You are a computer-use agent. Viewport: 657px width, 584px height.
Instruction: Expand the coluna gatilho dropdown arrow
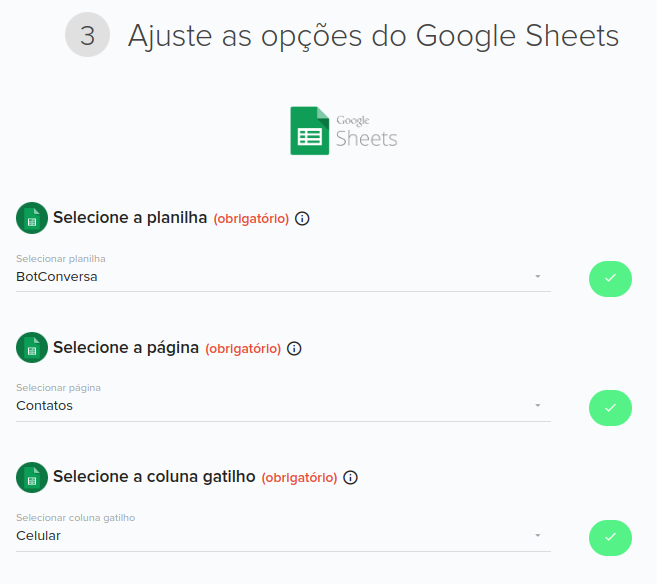tap(538, 535)
